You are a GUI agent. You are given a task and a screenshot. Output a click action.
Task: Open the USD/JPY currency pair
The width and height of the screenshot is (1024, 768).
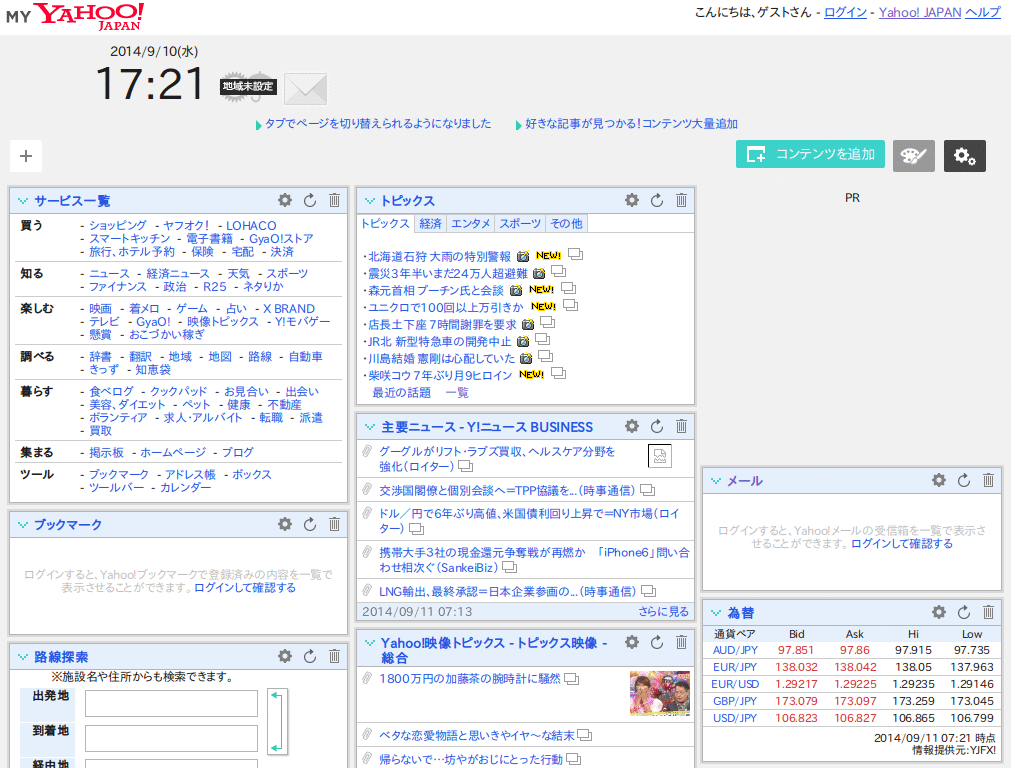pyautogui.click(x=735, y=718)
